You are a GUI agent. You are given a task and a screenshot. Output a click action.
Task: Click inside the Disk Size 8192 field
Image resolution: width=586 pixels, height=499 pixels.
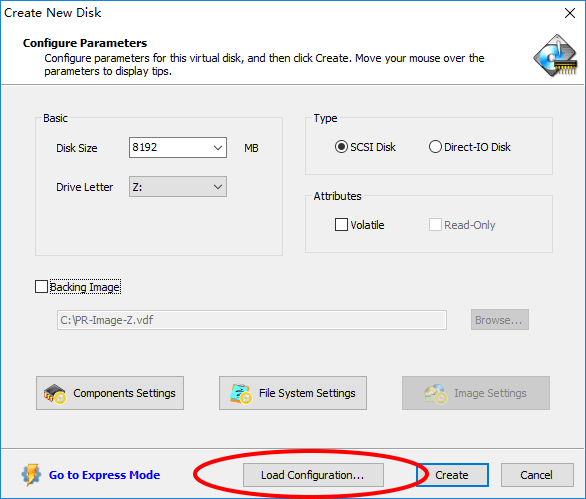[170, 147]
